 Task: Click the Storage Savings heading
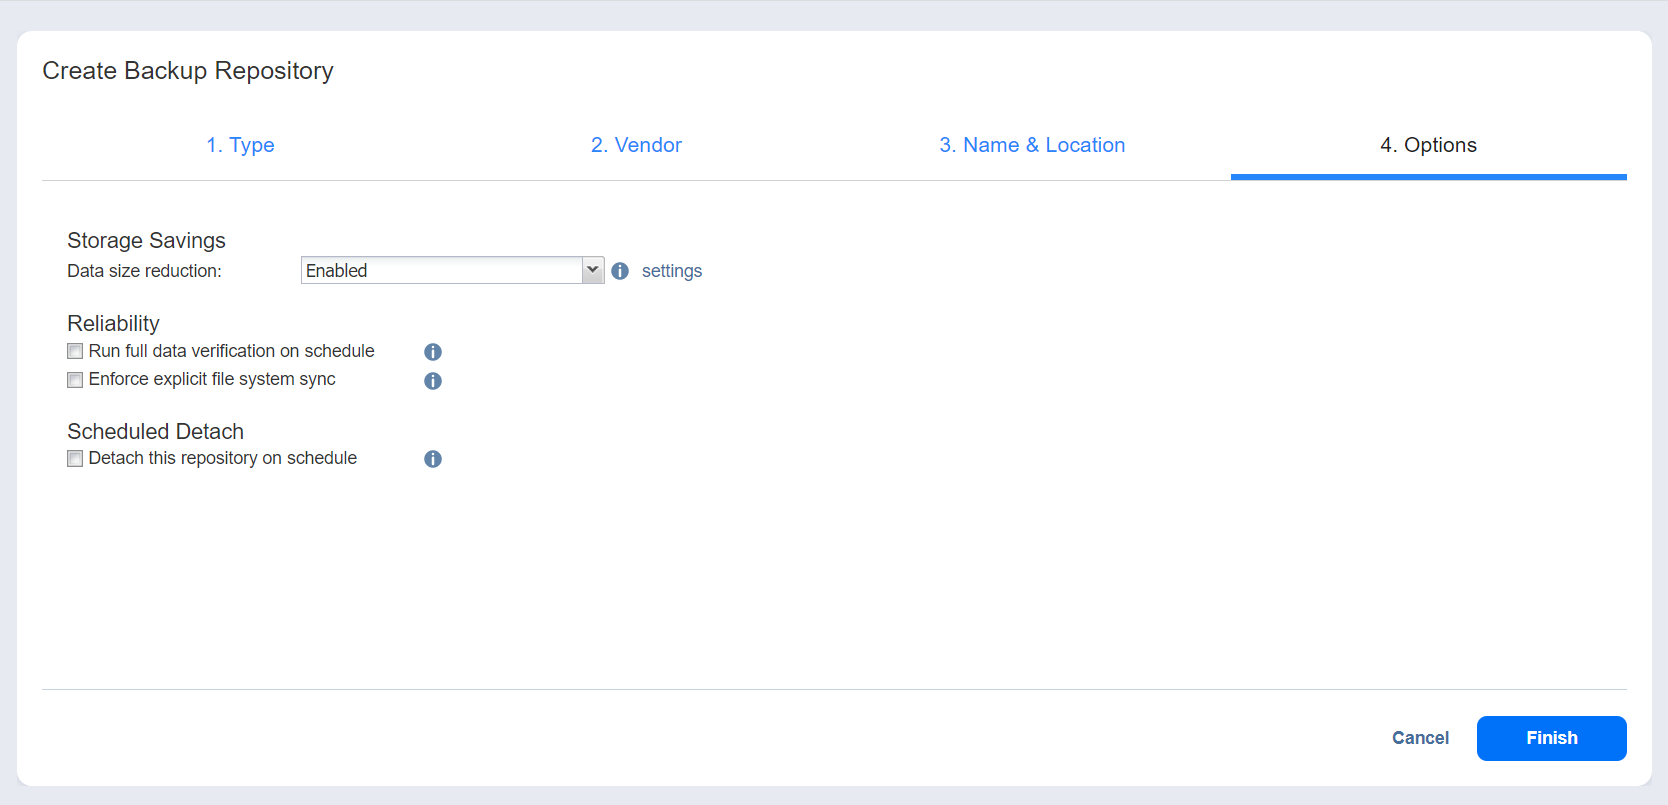coord(146,240)
